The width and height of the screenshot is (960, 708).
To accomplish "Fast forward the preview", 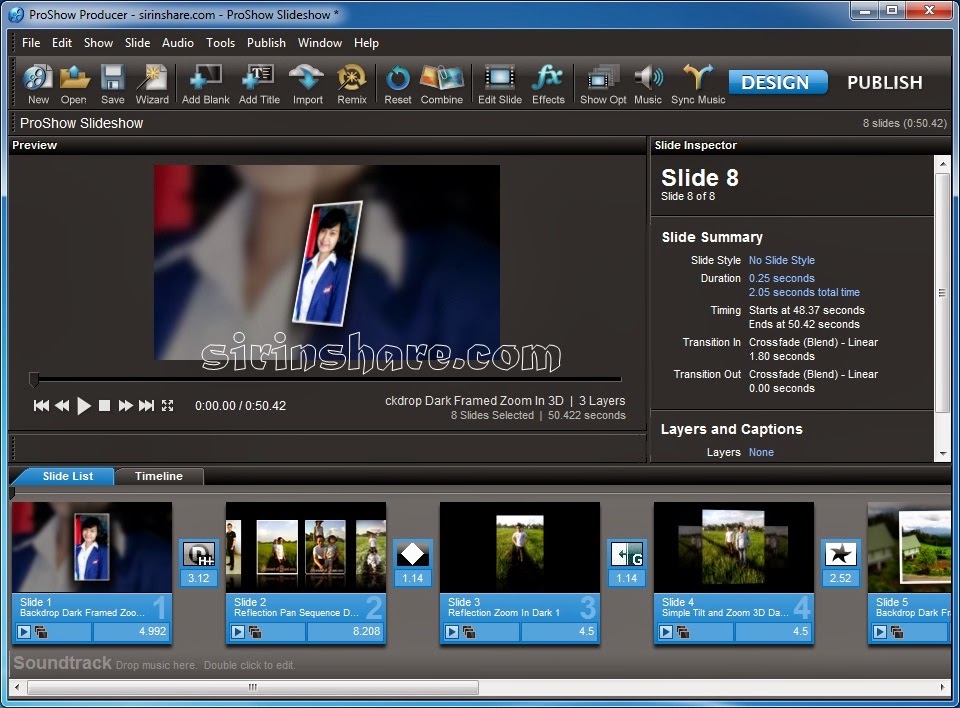I will 126,405.
